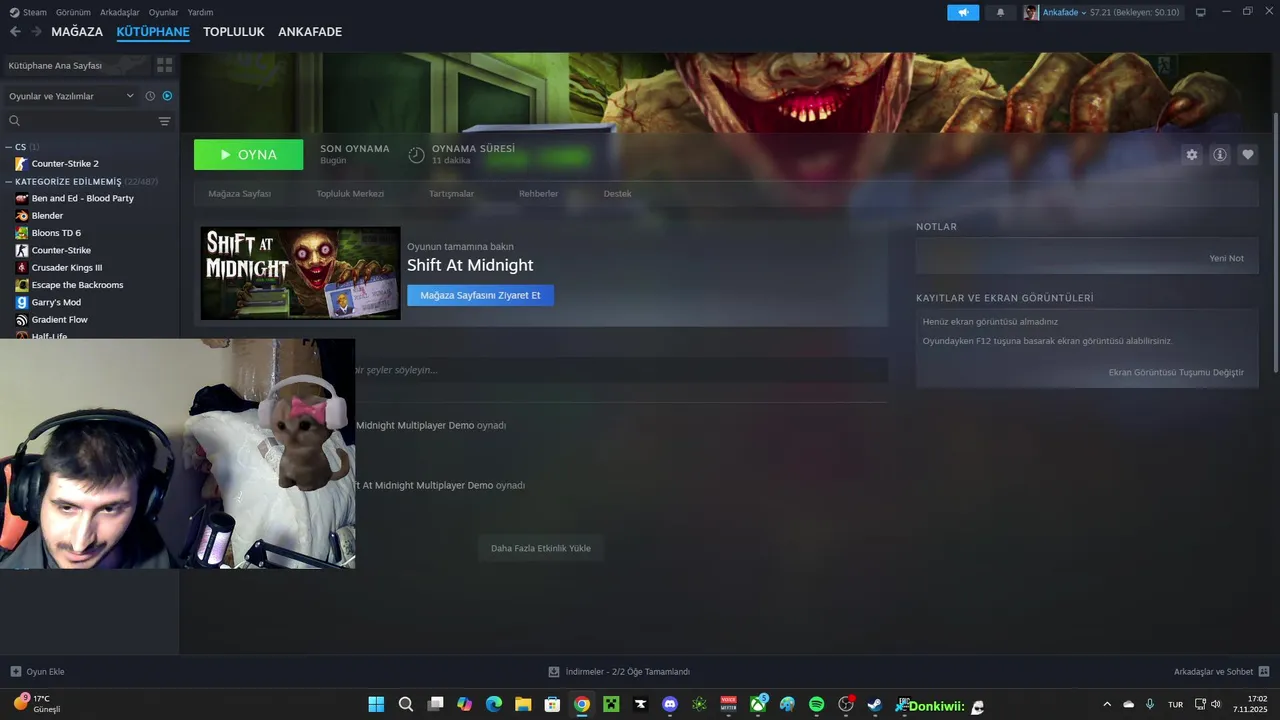Select Escape the Backrooms in library

point(77,285)
